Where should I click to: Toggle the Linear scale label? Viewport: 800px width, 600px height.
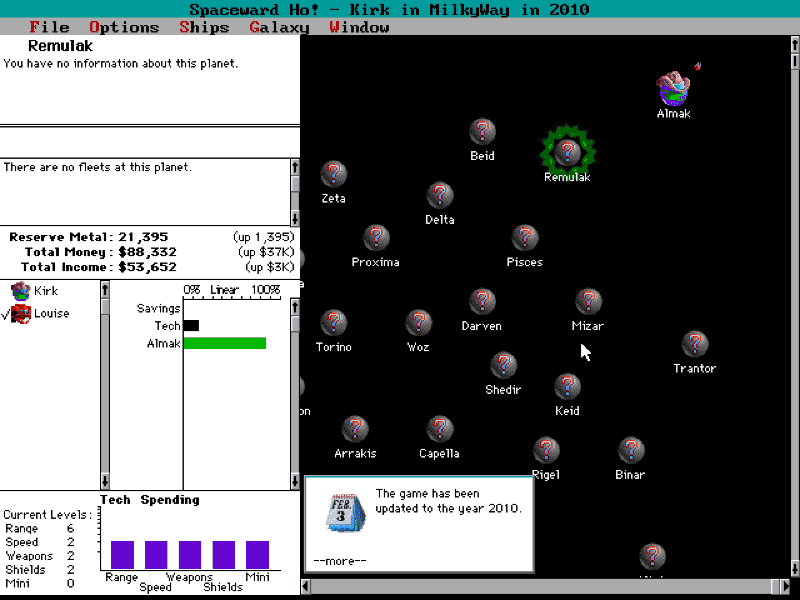(x=224, y=290)
